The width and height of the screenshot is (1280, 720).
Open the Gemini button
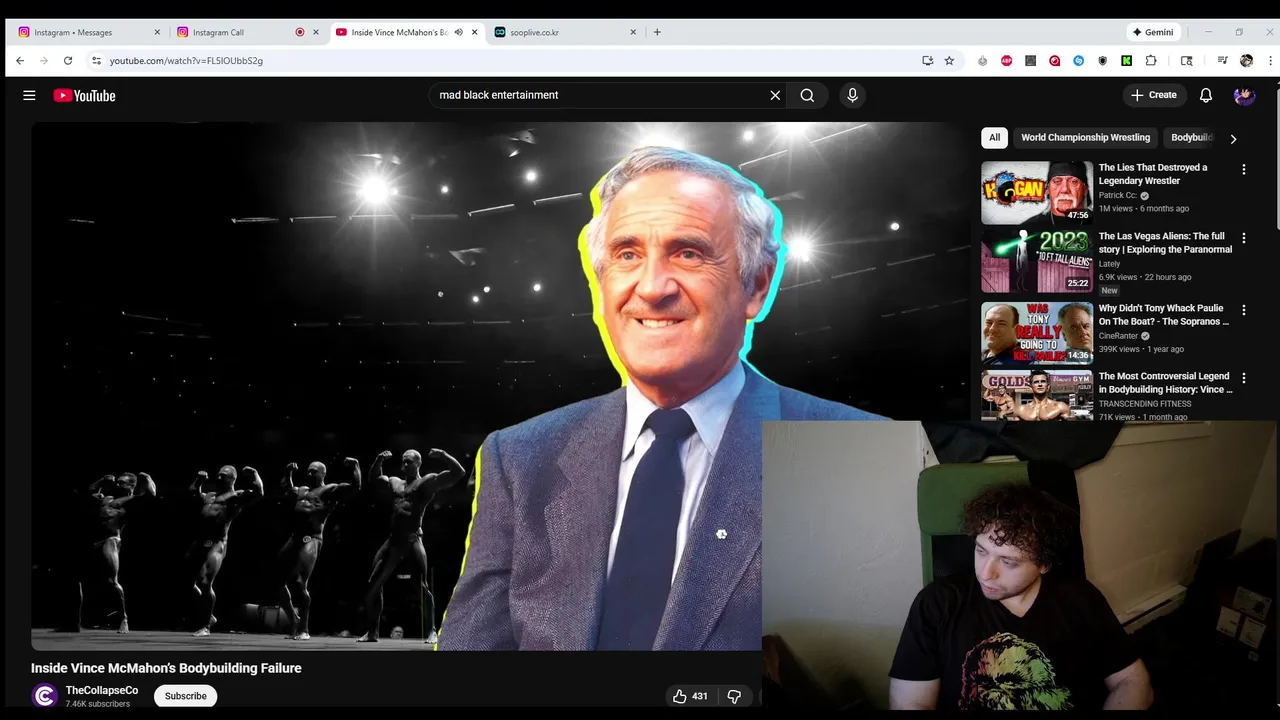tap(1153, 32)
